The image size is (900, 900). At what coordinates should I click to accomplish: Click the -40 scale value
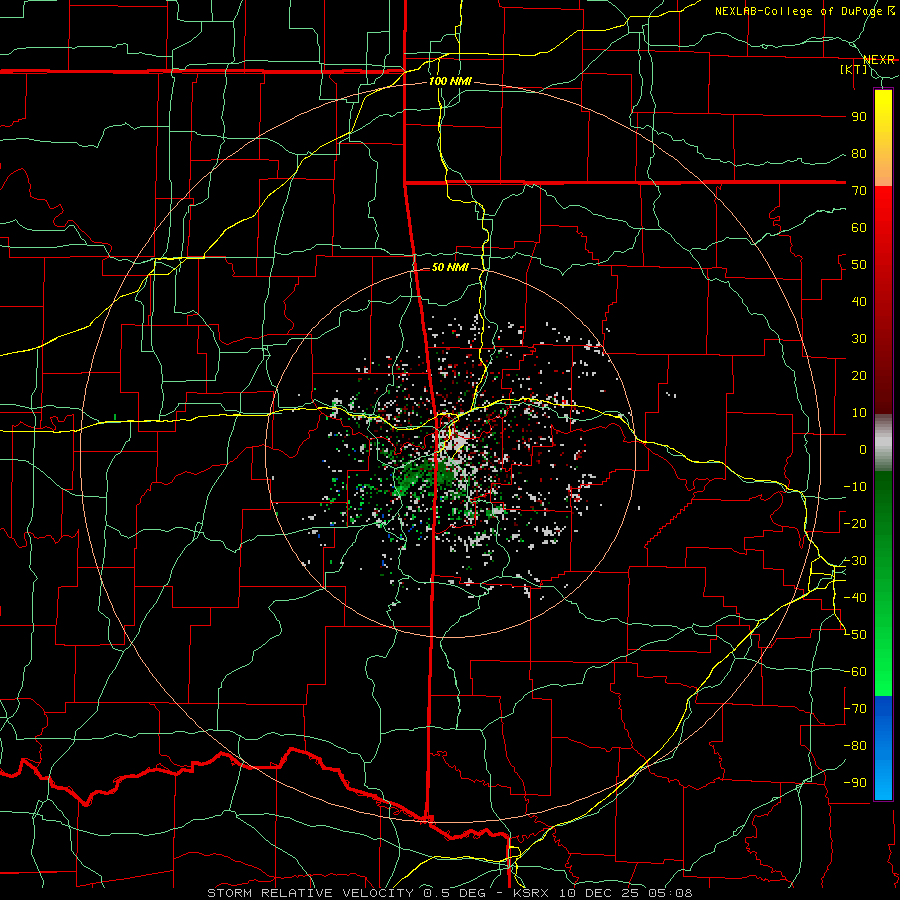coord(855,598)
